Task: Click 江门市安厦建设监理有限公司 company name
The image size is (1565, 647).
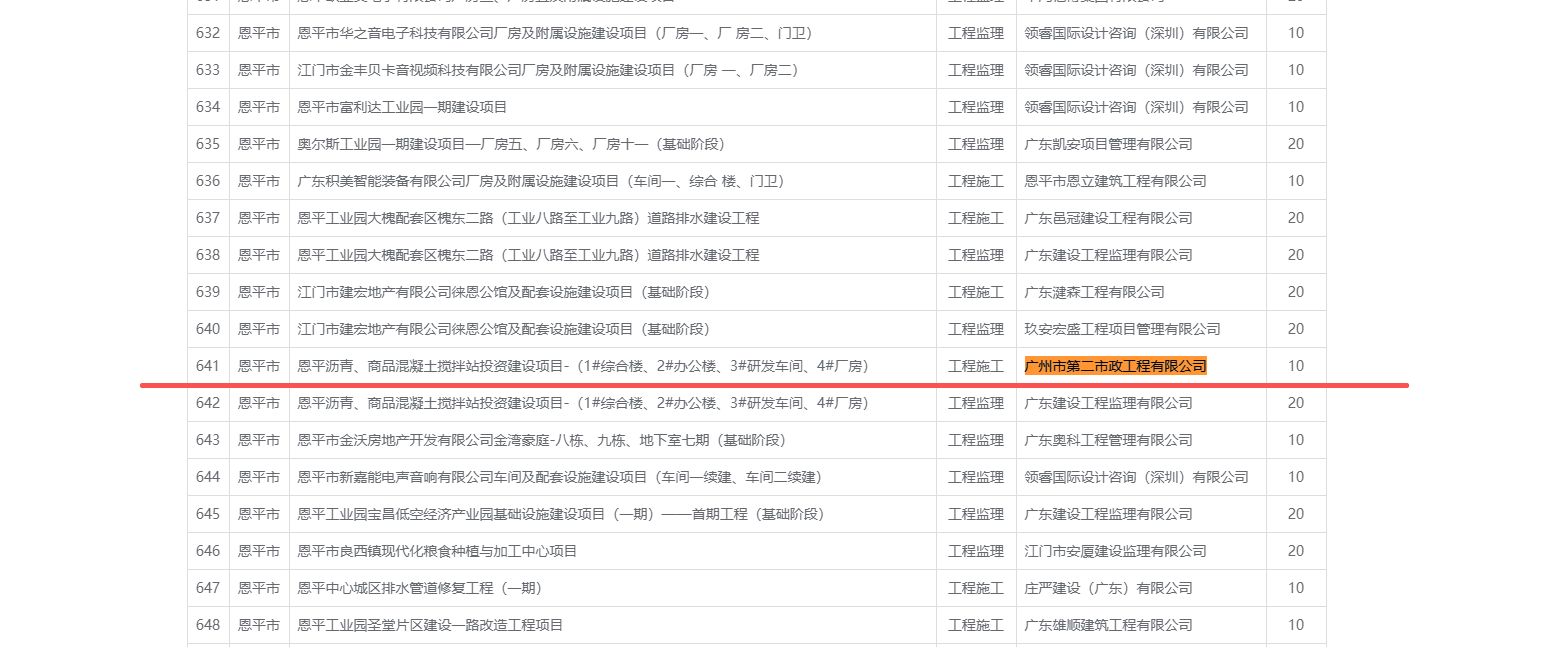Action: (1115, 551)
